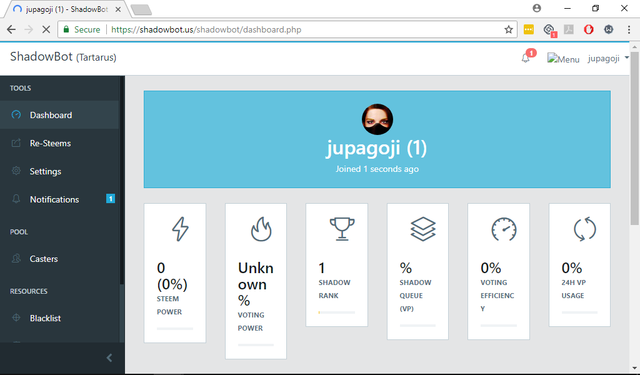
Task: Open the header notification bell
Action: point(526,58)
